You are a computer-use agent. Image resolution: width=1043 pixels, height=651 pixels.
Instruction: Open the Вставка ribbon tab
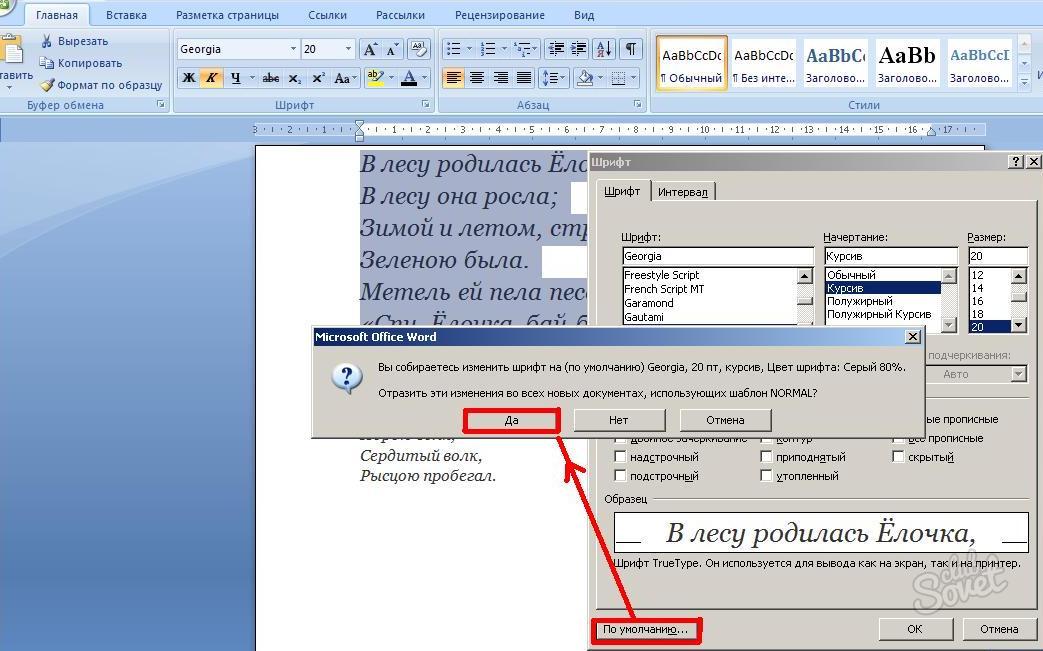126,15
